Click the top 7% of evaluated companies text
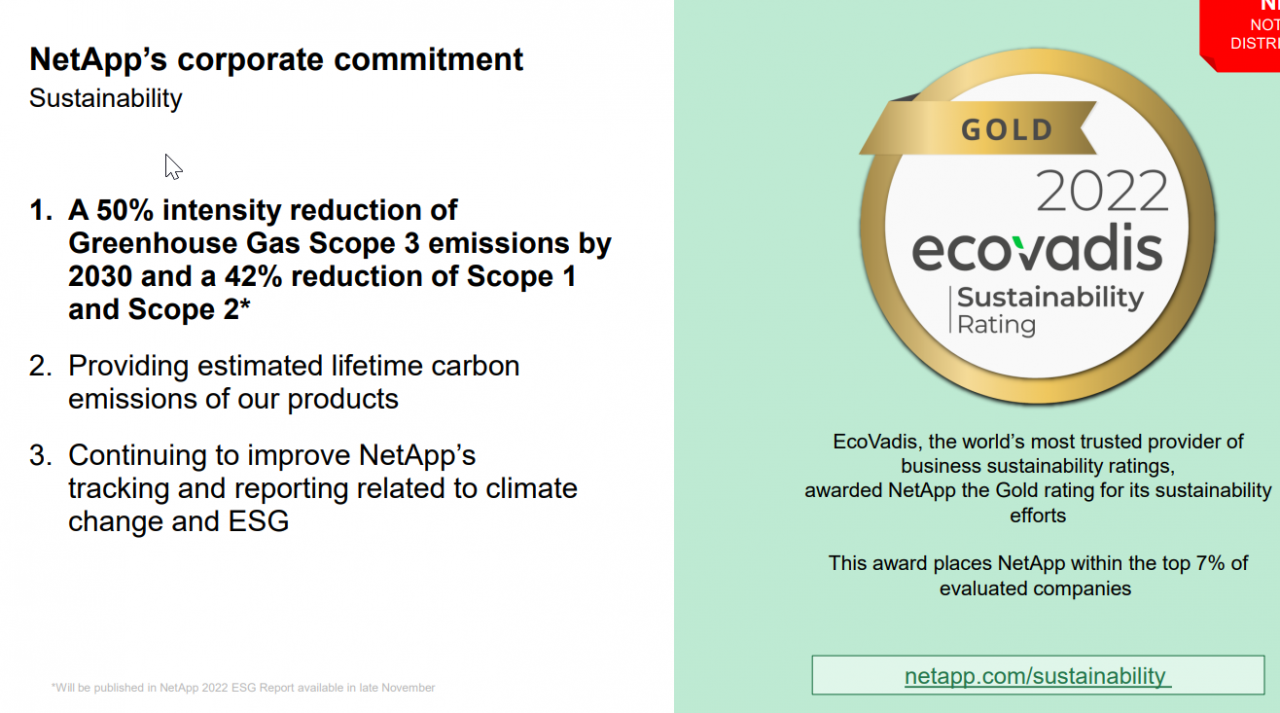 [x=1038, y=576]
